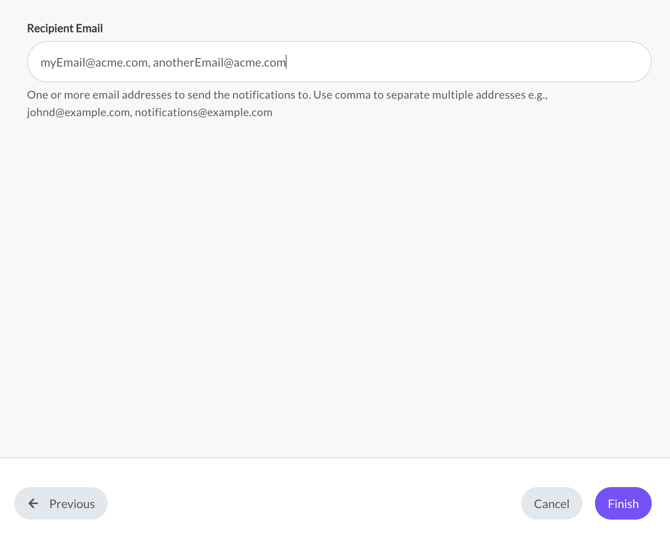Click the word "acme.com" in the first address
The image size is (670, 539).
[122, 62]
